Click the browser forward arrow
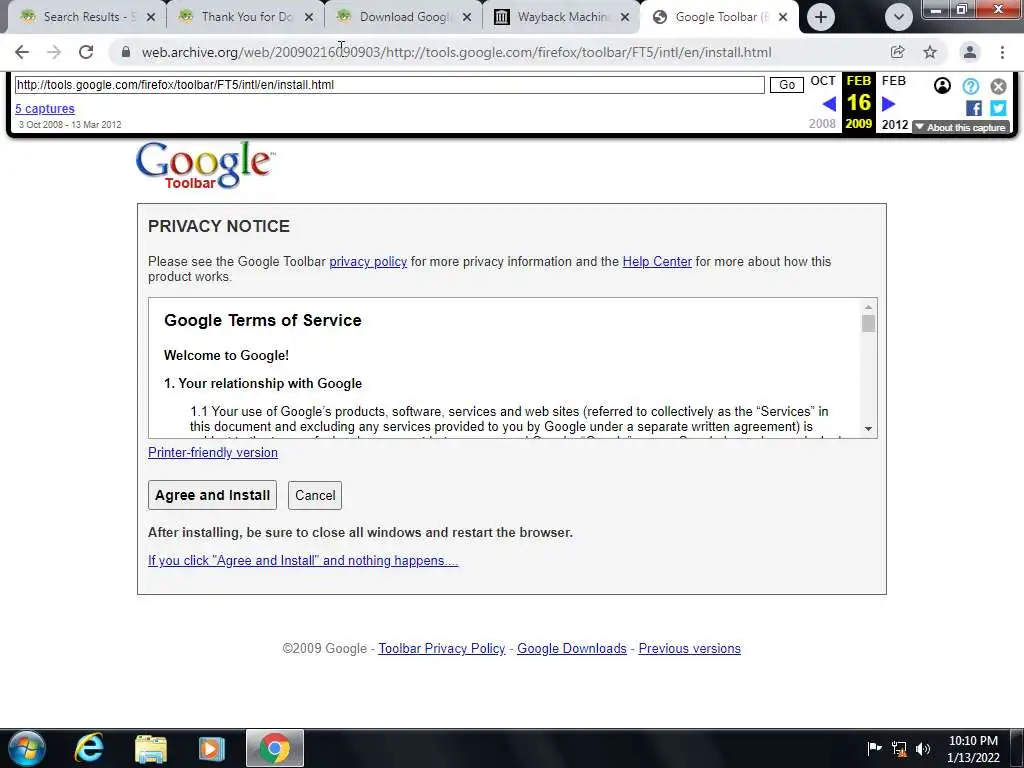The height and width of the screenshot is (768, 1024). pyautogui.click(x=54, y=52)
